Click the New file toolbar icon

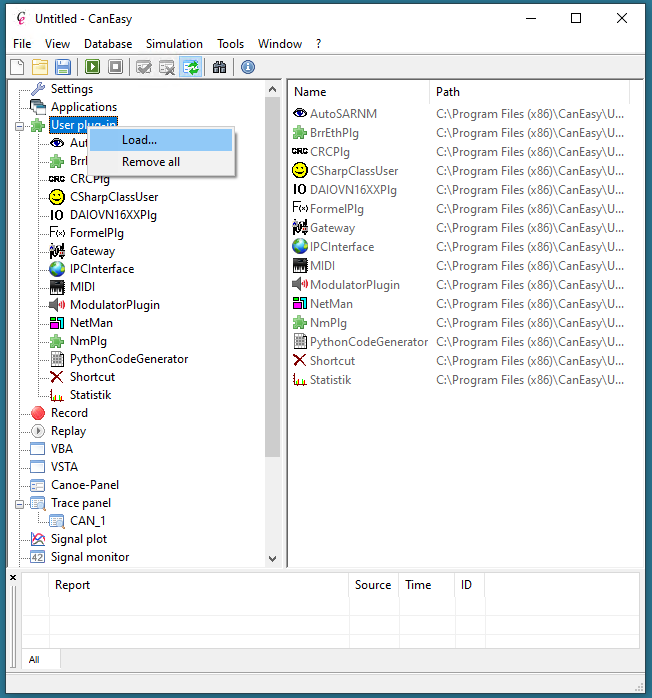(x=17, y=67)
